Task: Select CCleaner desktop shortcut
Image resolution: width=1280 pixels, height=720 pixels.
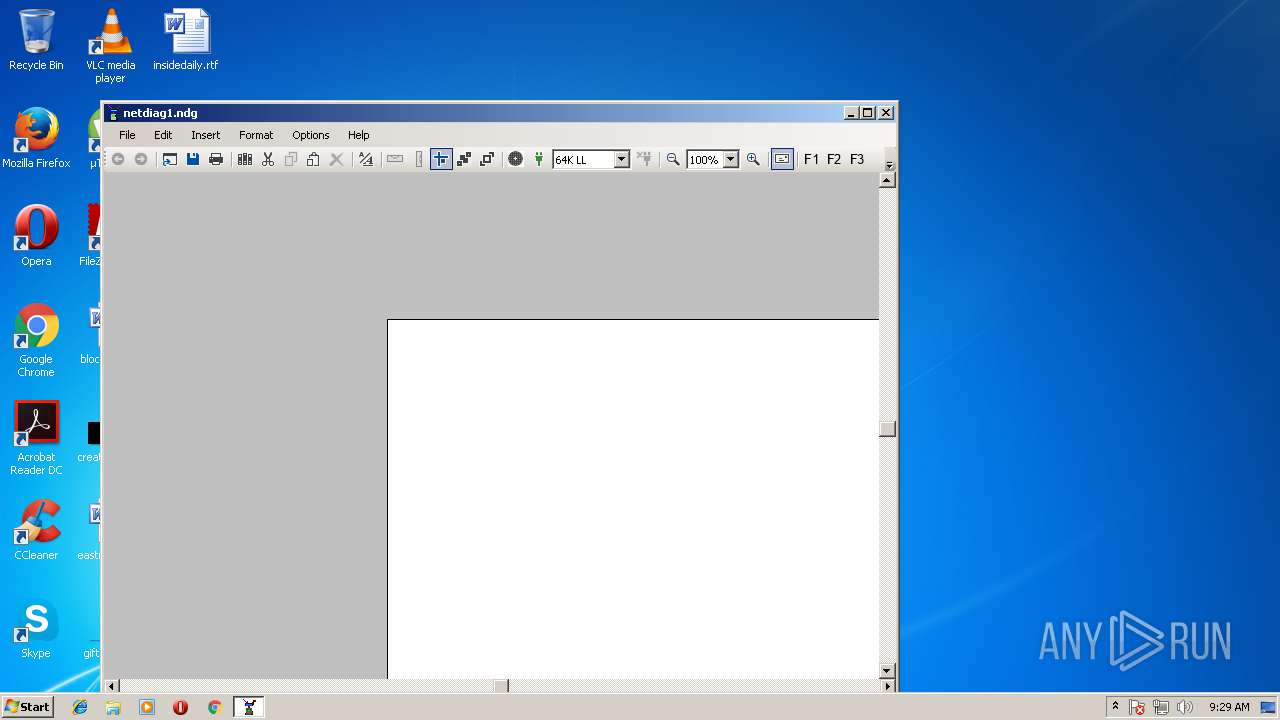Action: (x=36, y=530)
